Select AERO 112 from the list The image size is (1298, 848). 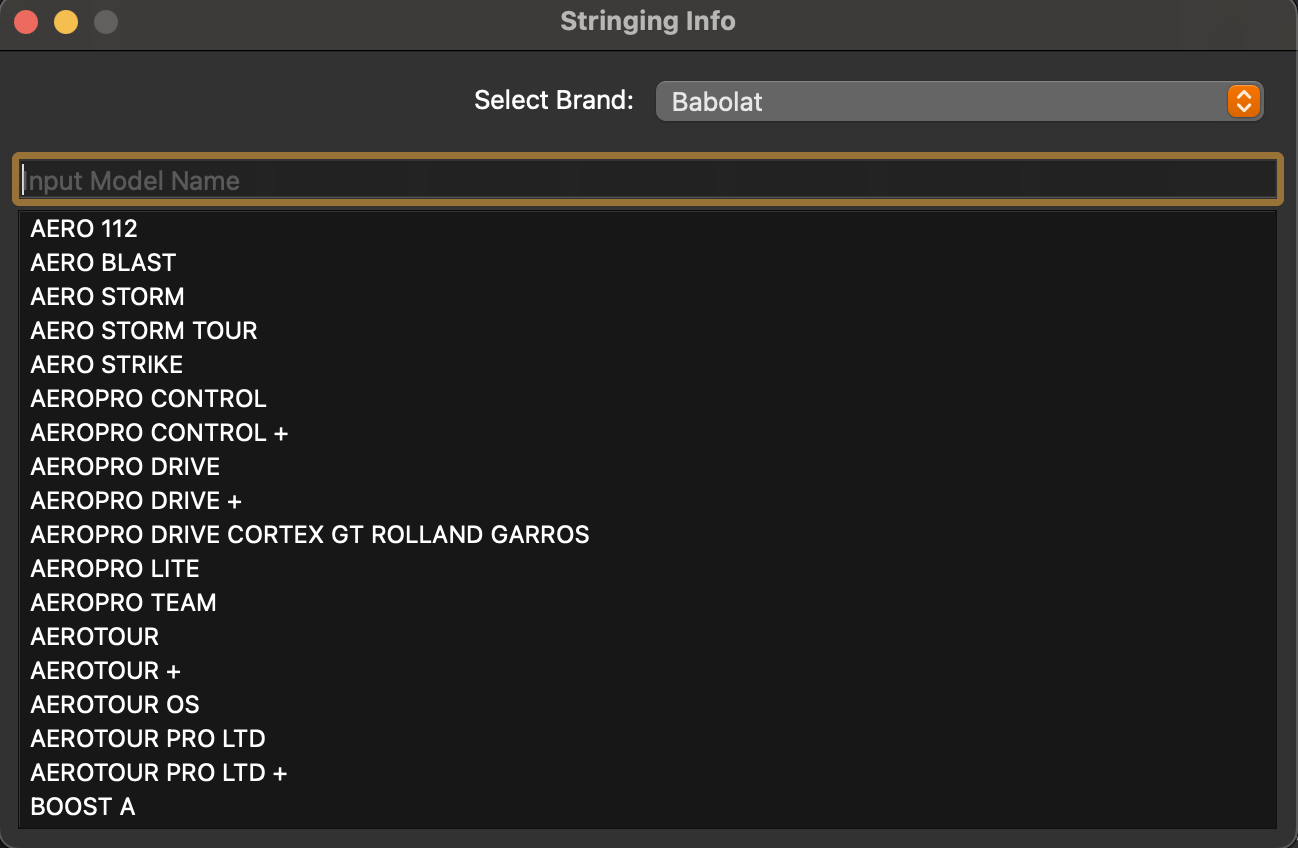pyautogui.click(x=84, y=228)
